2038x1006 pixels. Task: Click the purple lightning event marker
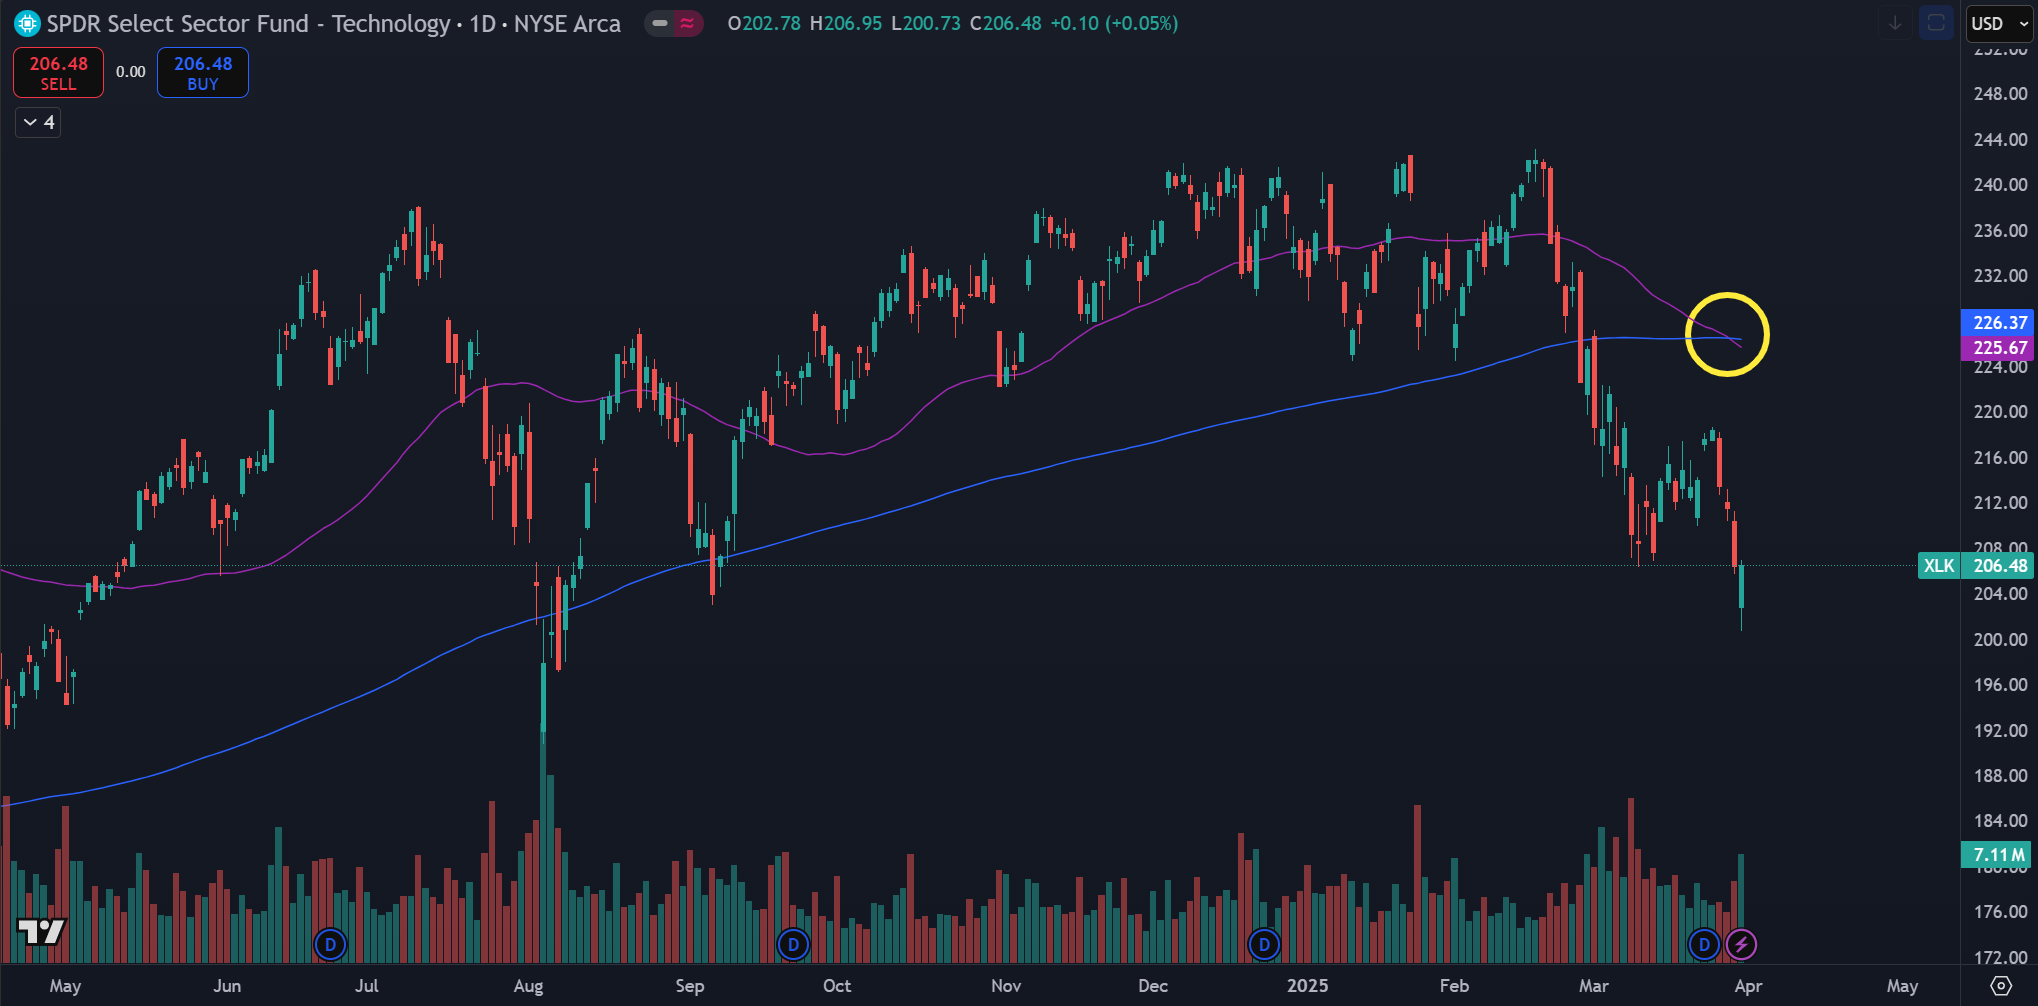pos(1741,944)
